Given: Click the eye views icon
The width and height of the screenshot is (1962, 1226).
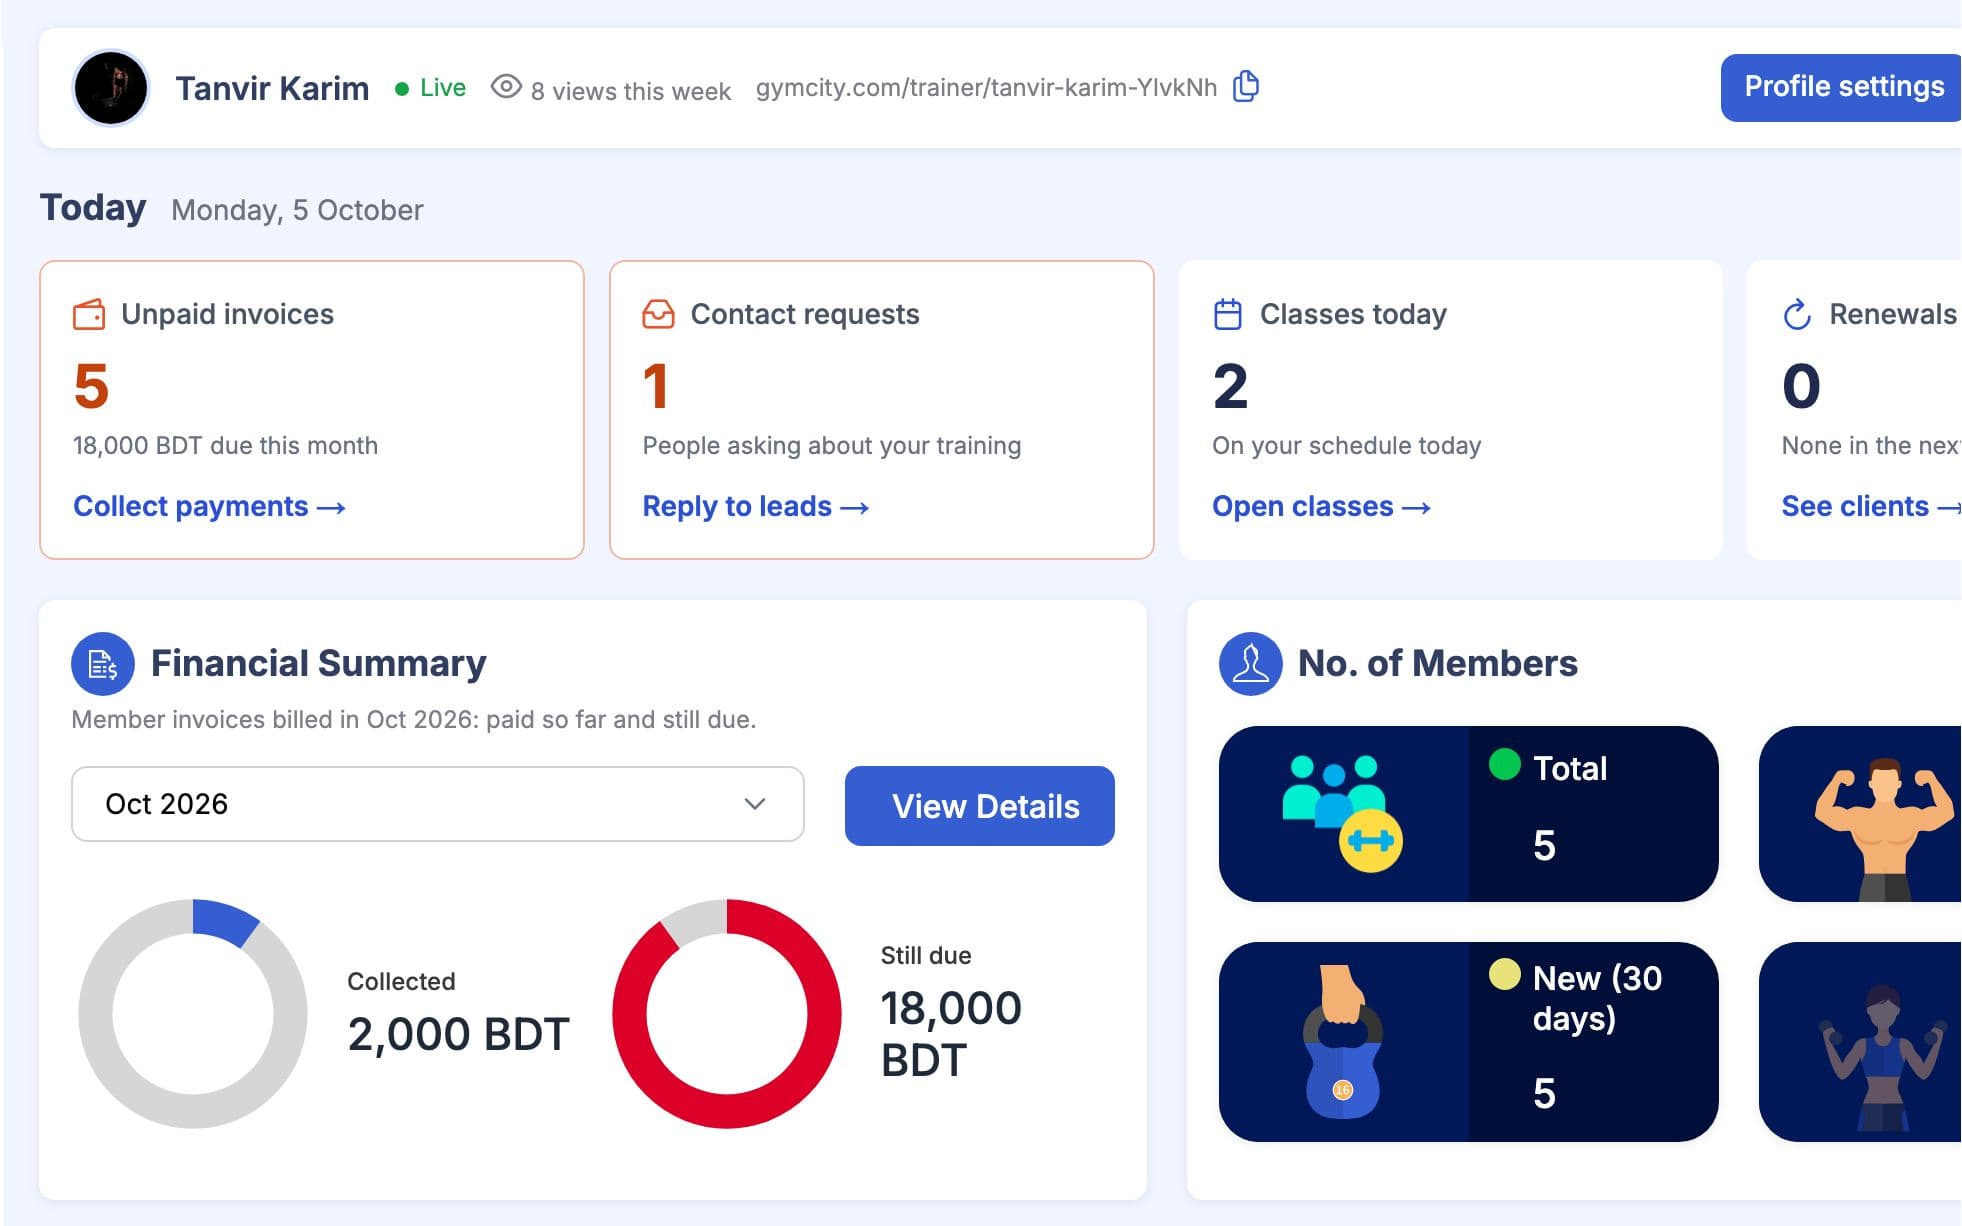Looking at the screenshot, I should 506,87.
